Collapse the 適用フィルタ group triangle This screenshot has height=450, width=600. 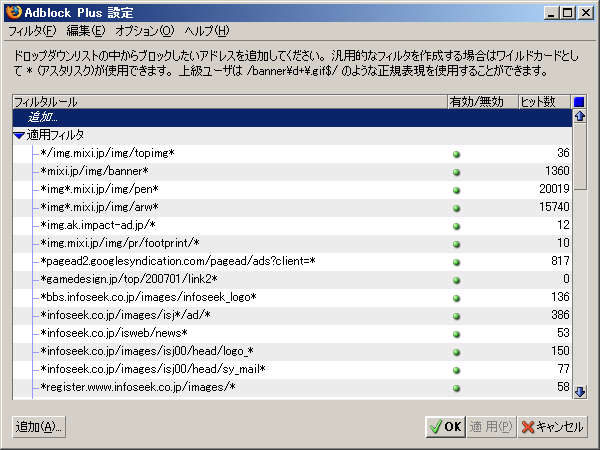click(19, 135)
